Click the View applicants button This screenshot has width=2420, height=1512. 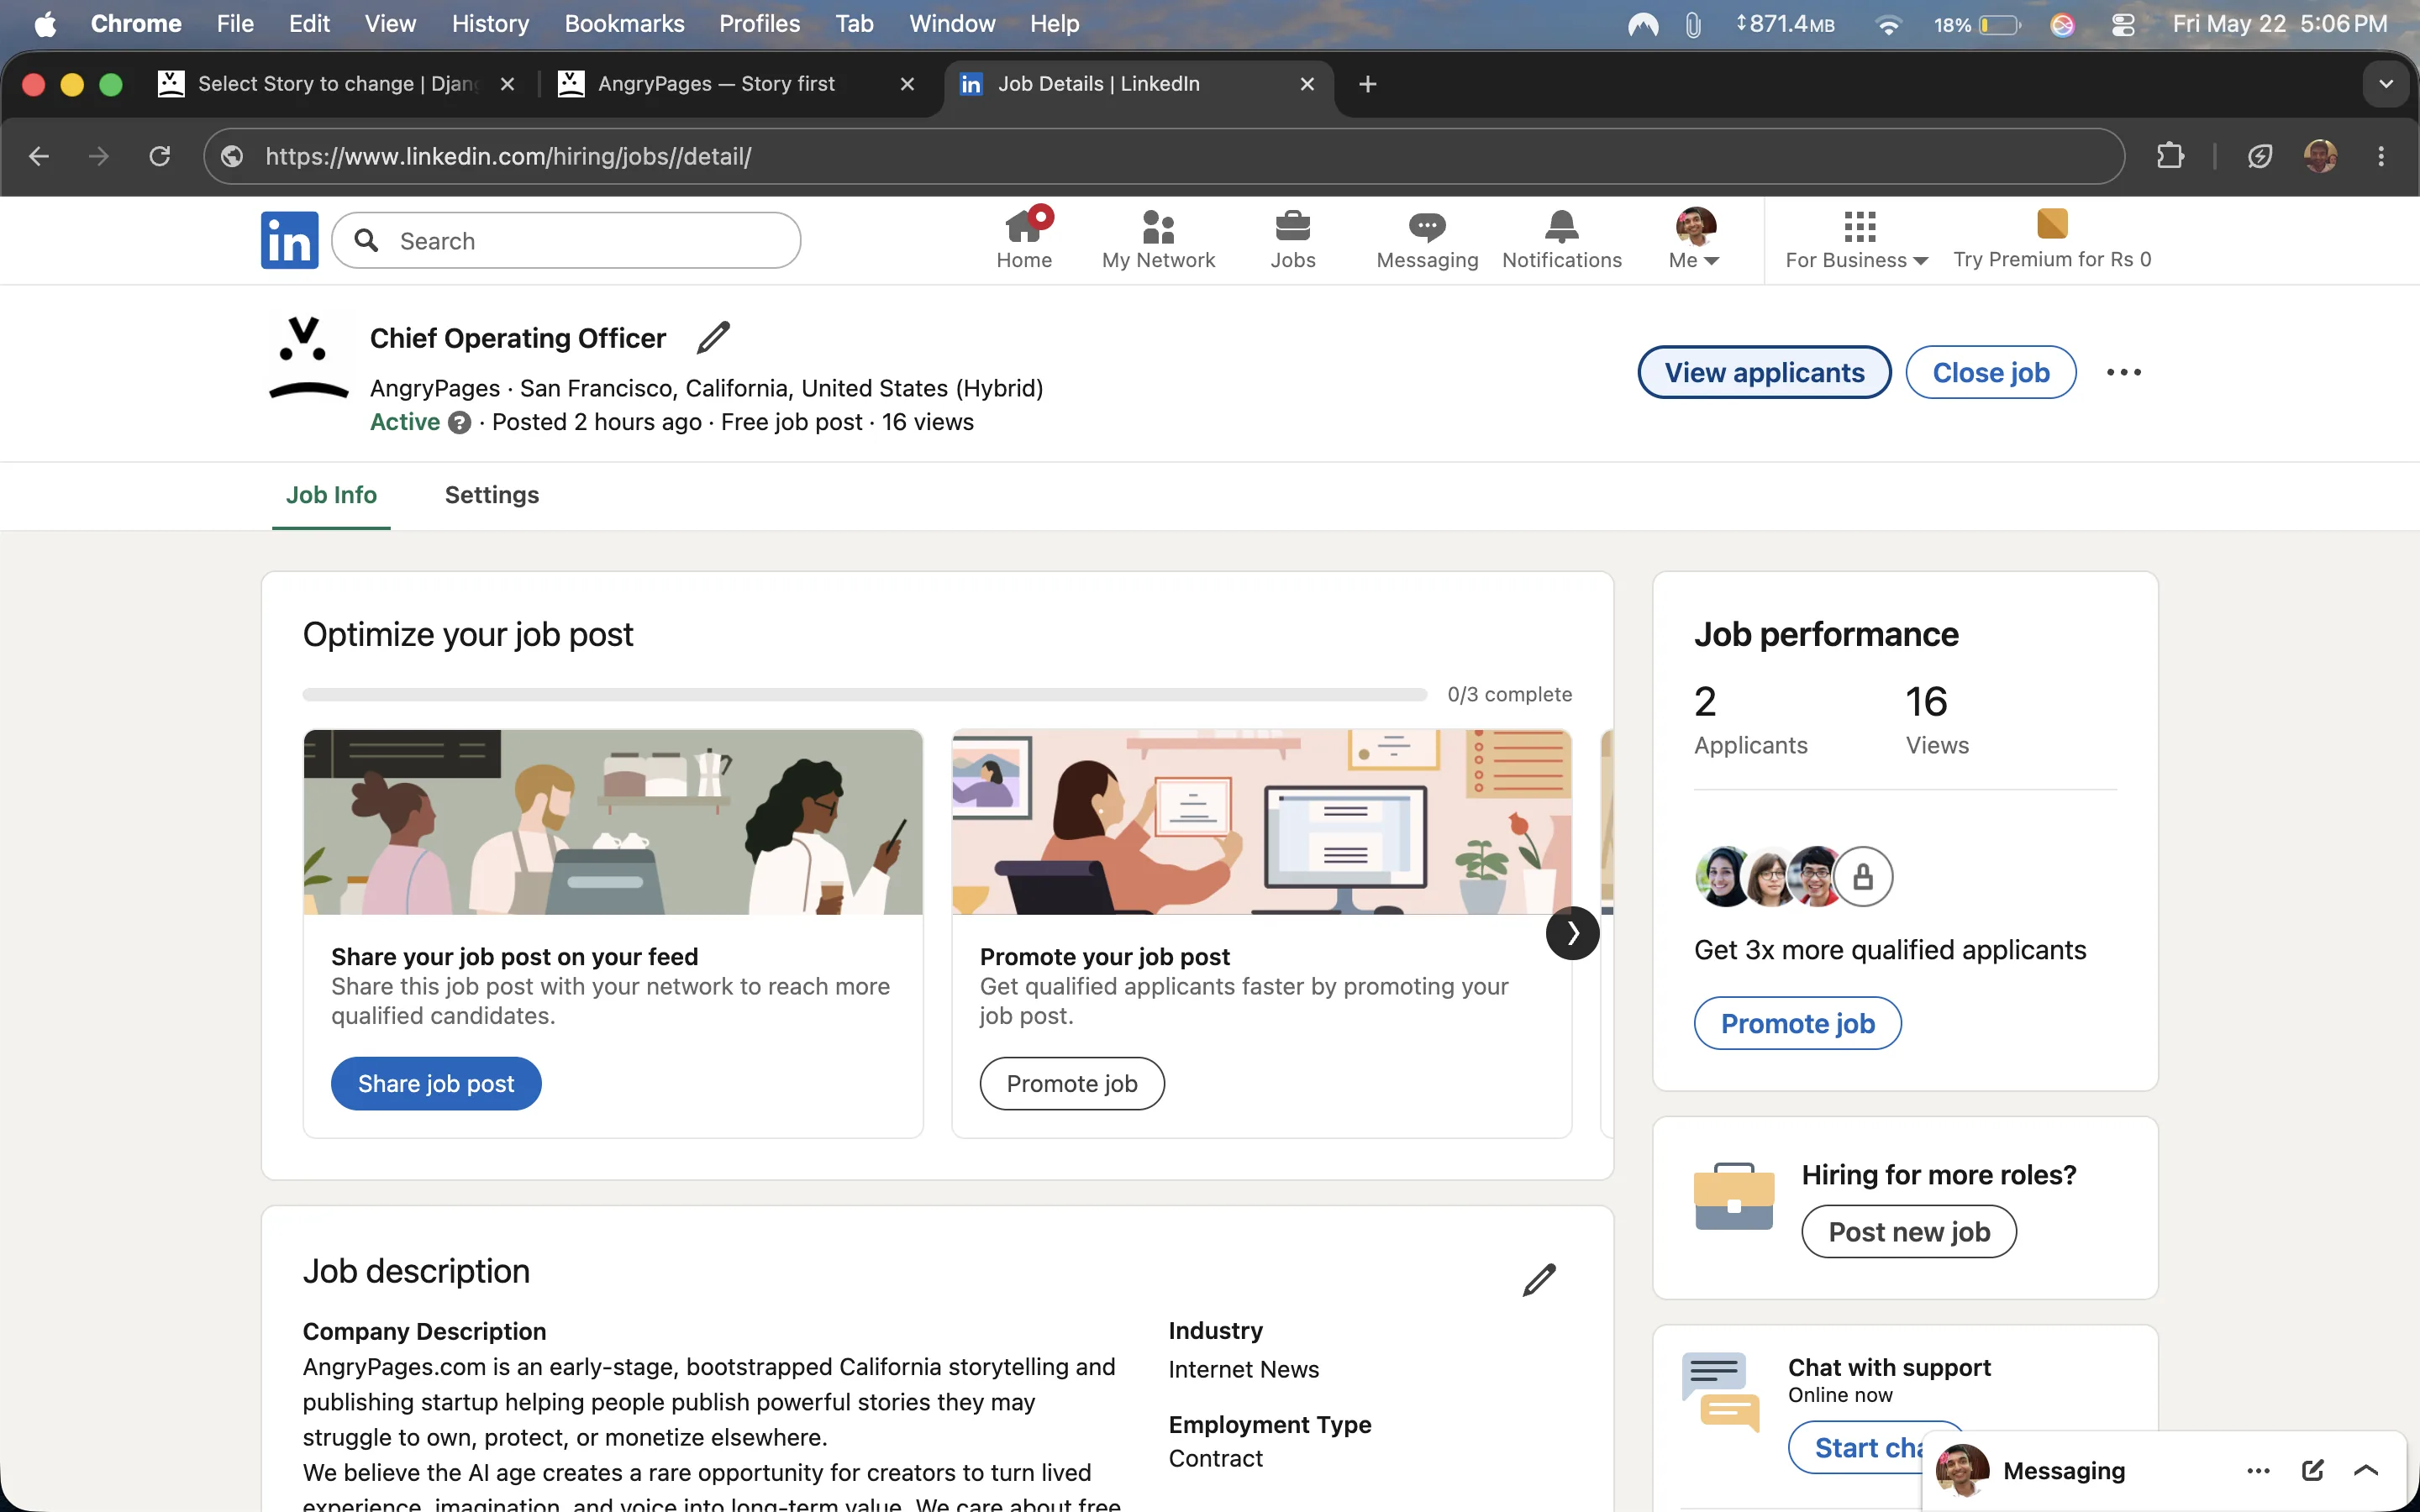point(1764,372)
